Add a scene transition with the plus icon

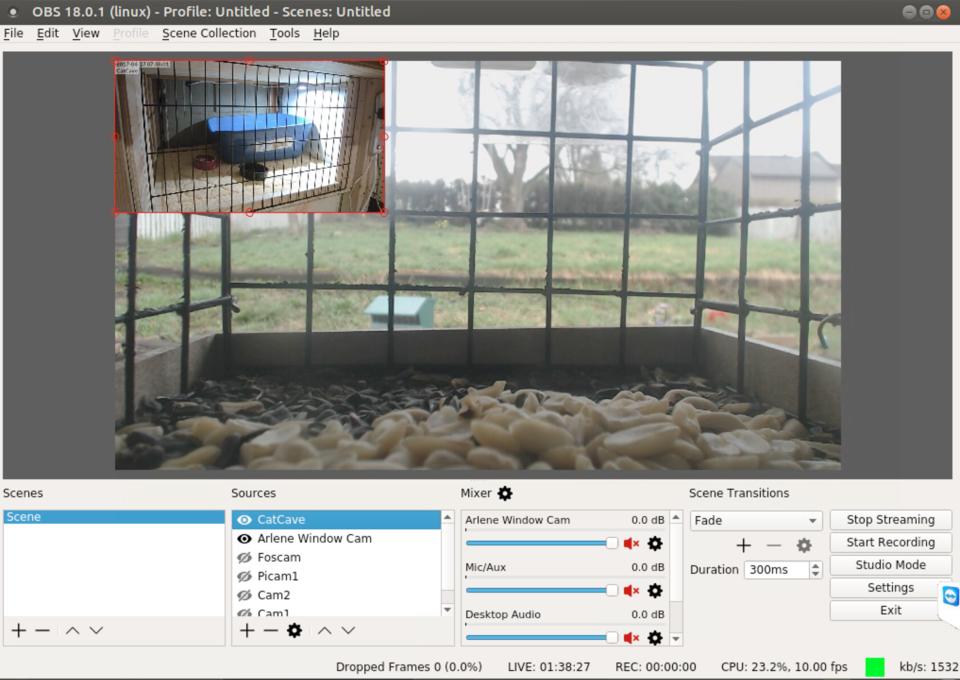coord(743,545)
